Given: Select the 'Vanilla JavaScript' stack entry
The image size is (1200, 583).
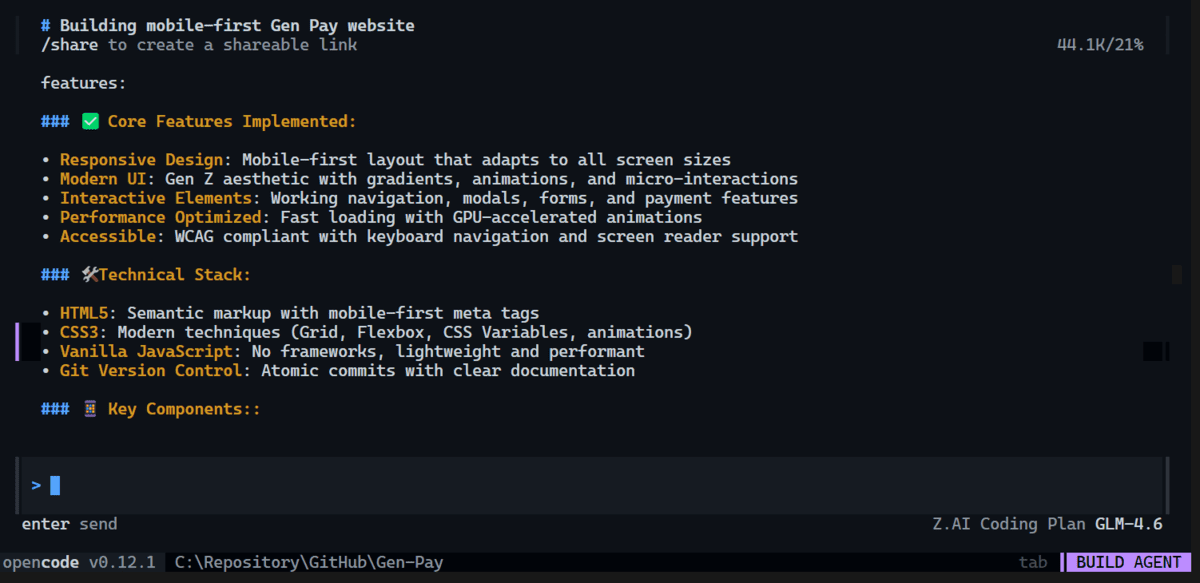Looking at the screenshot, I should click(146, 351).
